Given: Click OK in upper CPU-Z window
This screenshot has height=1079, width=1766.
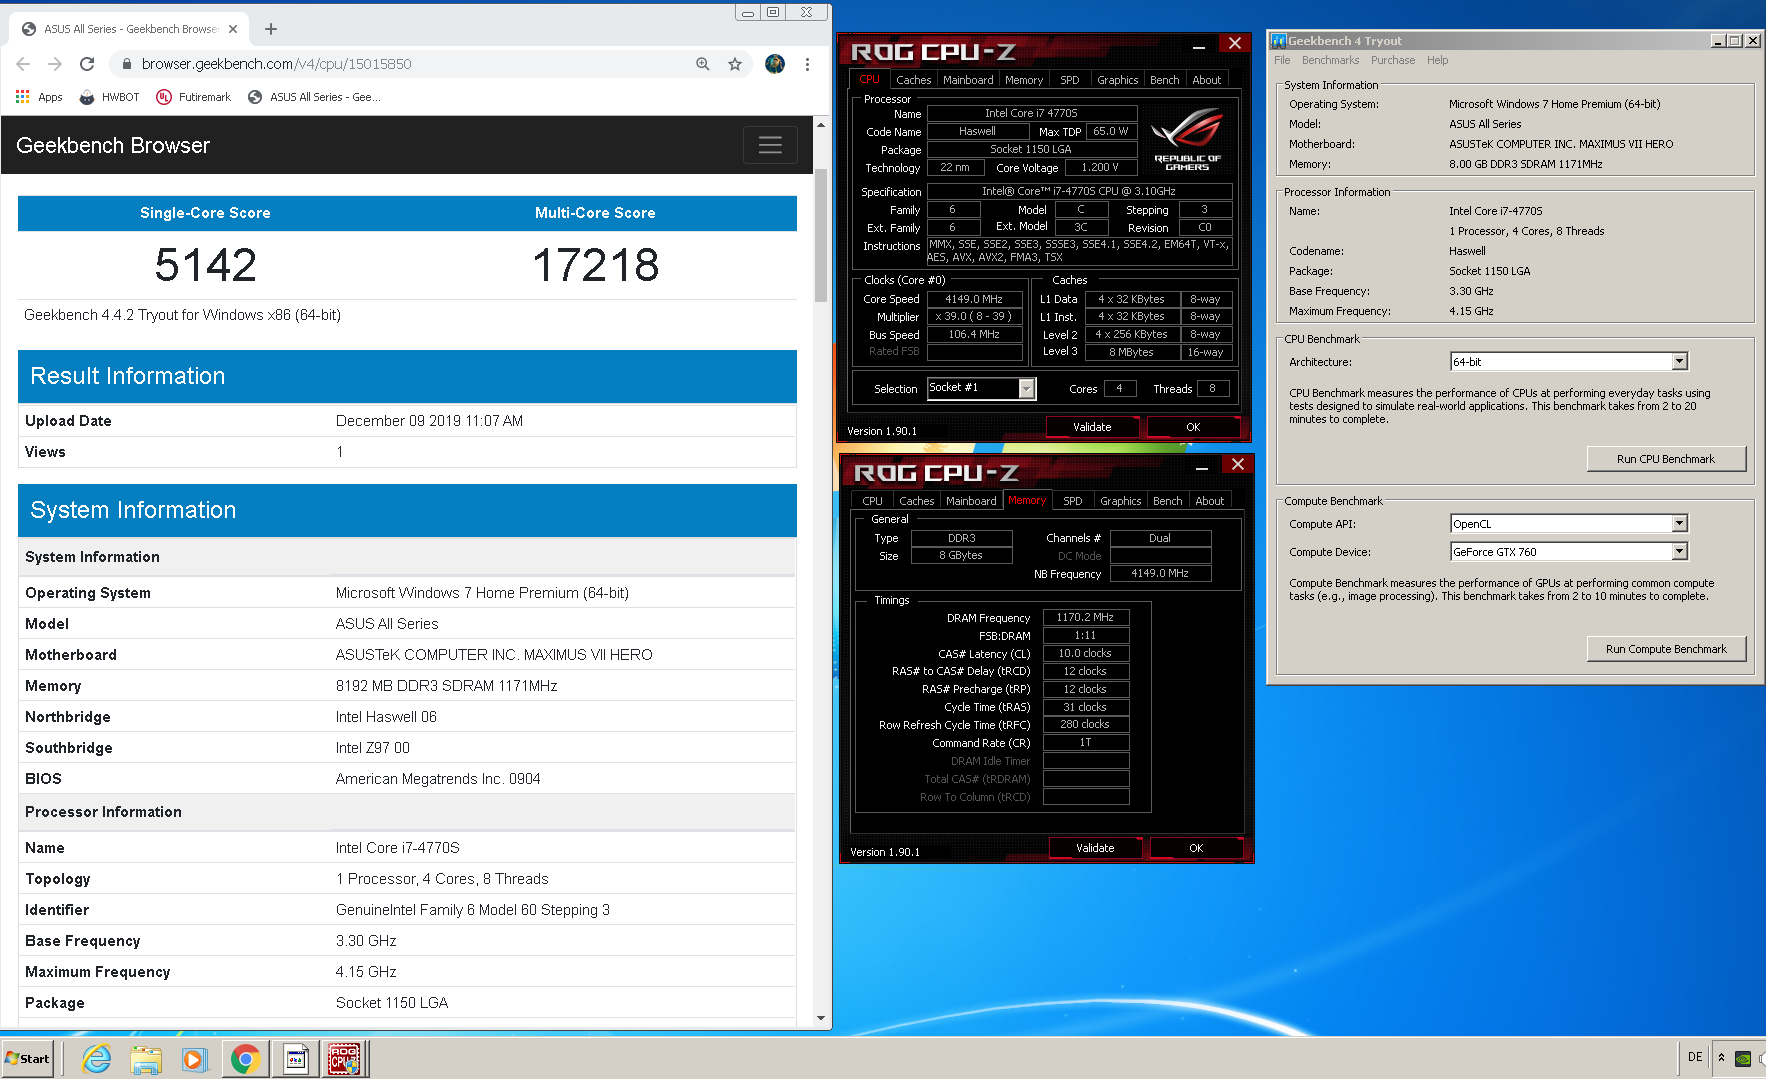Looking at the screenshot, I should point(1193,427).
